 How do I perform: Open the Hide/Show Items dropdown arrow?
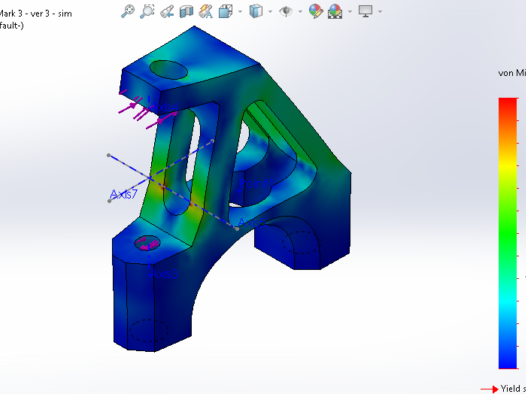[x=300, y=11]
